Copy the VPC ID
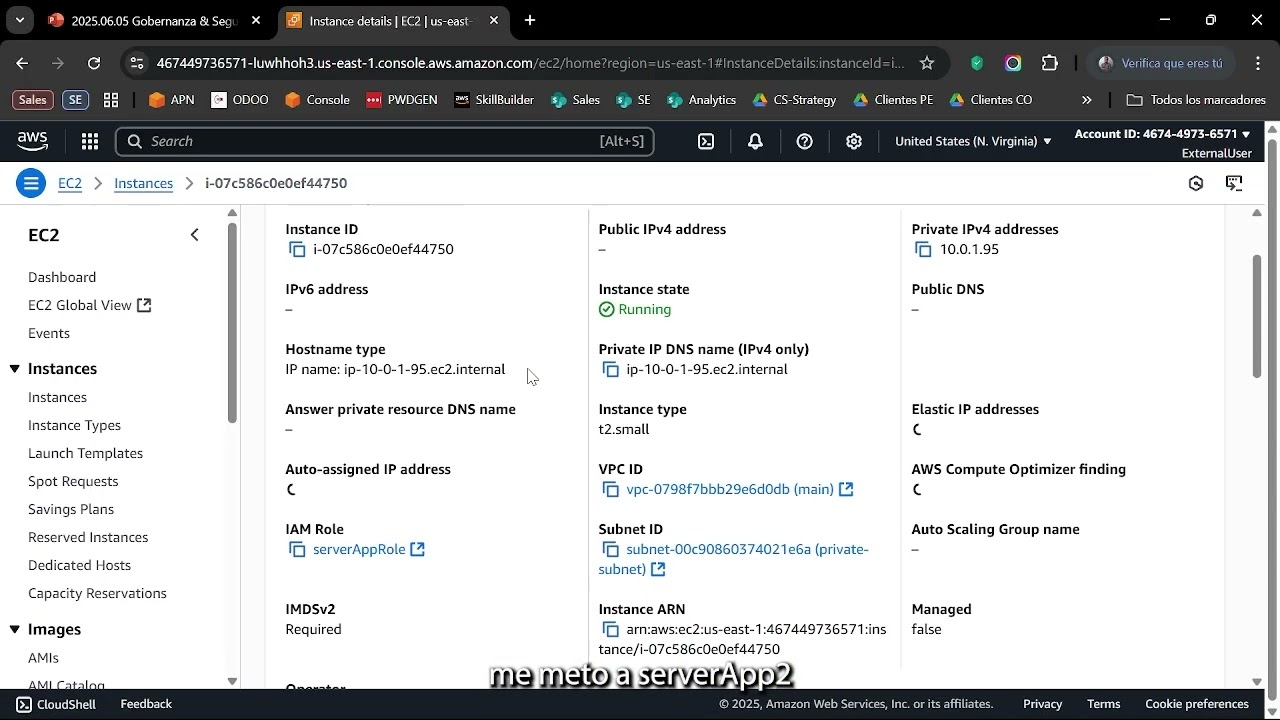The image size is (1280, 720). [610, 490]
